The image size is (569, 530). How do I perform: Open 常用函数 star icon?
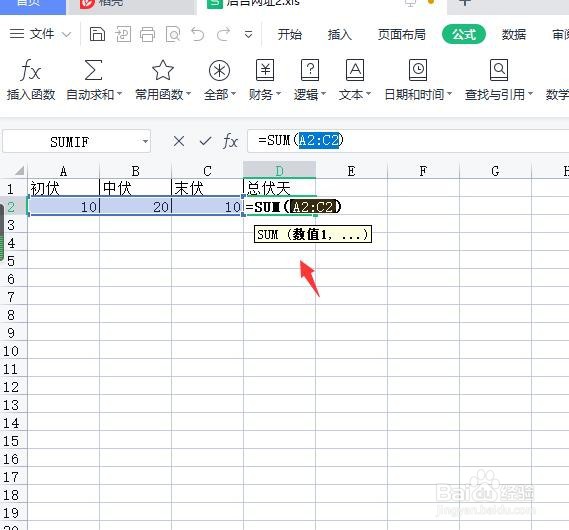tap(163, 70)
